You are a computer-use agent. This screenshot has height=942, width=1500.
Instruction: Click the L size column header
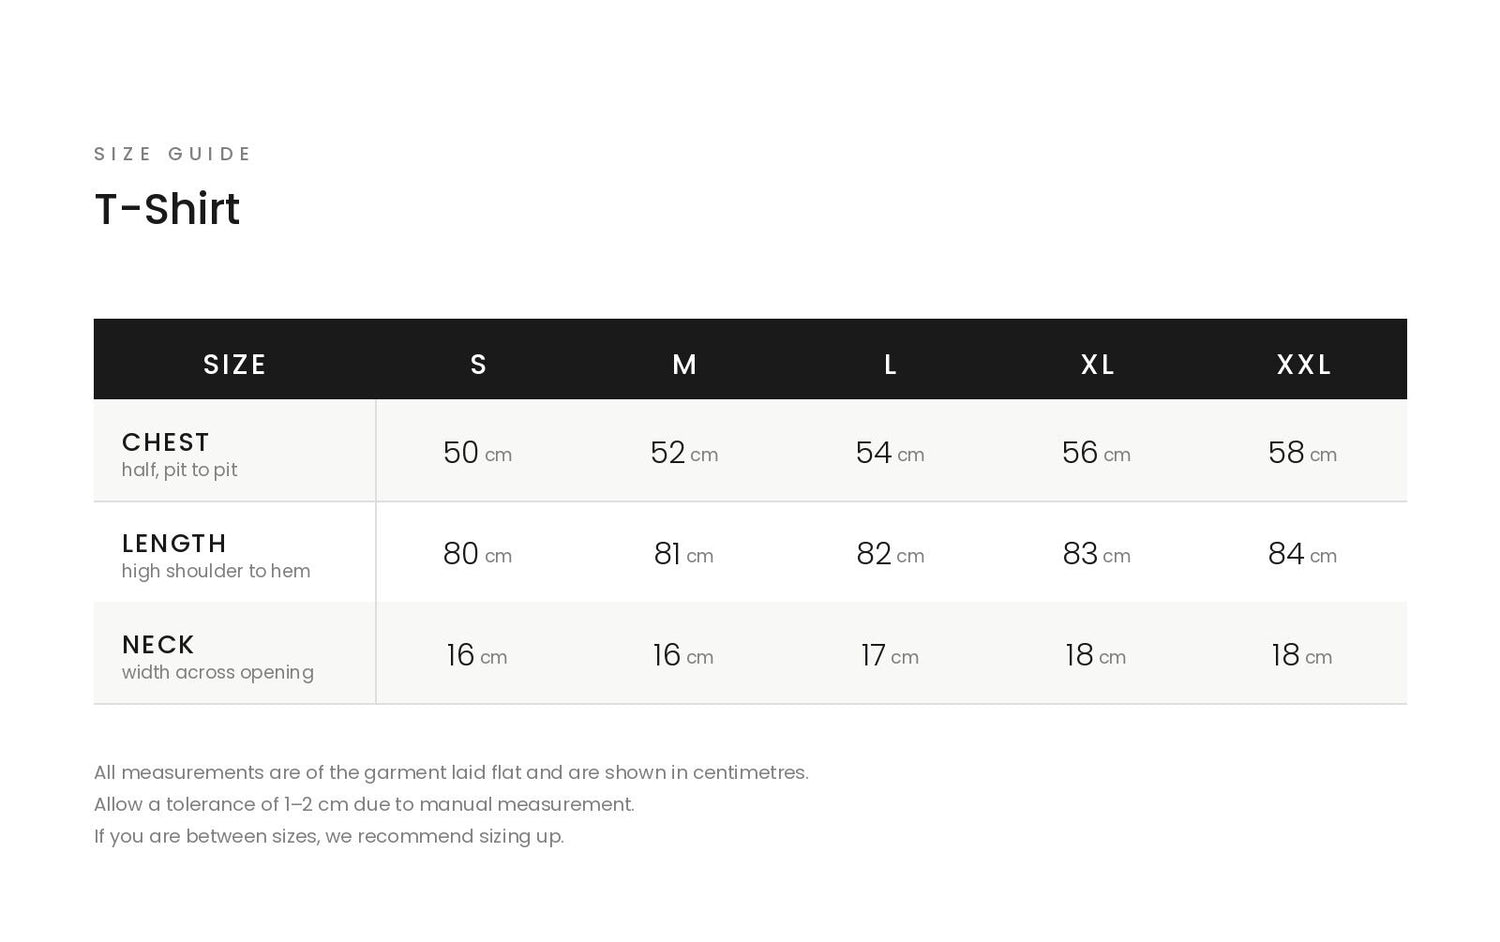[891, 365]
